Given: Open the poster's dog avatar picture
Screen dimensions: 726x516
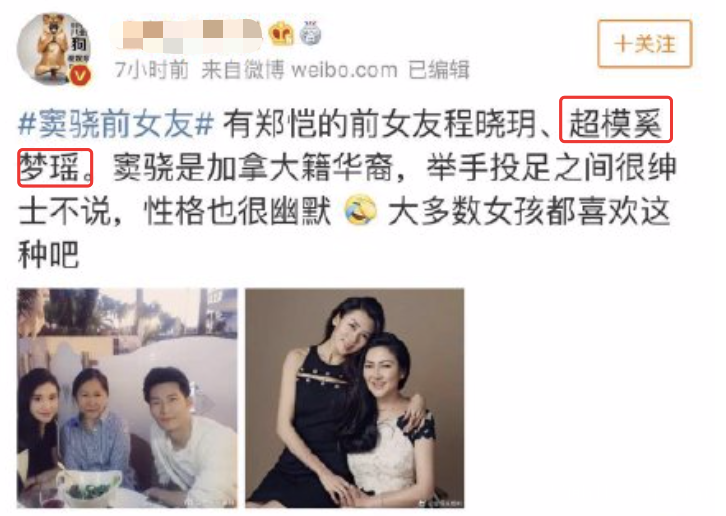Looking at the screenshot, I should tap(54, 49).
